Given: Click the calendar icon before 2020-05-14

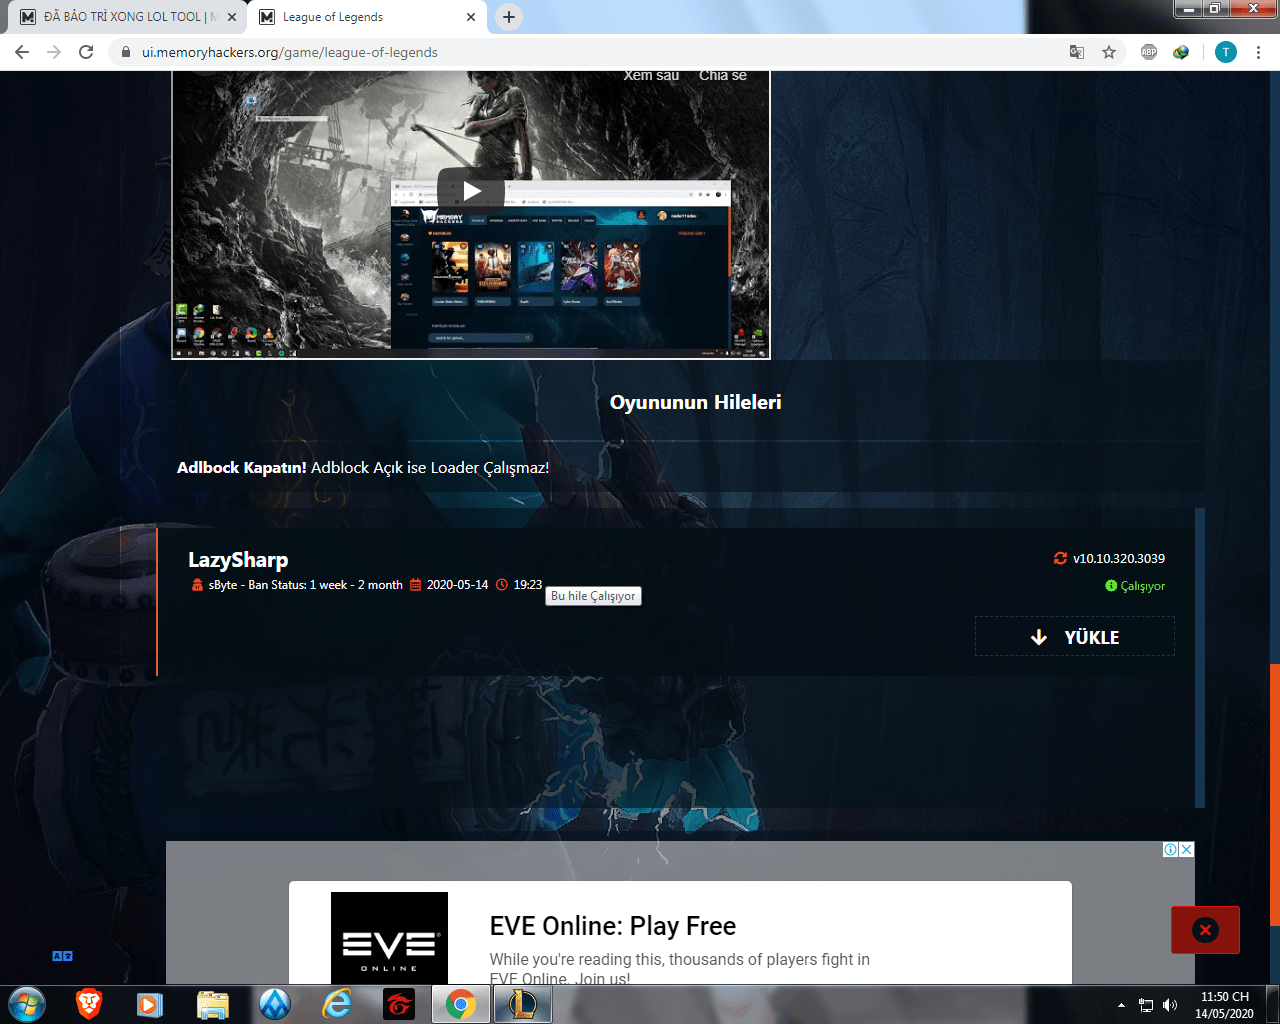Looking at the screenshot, I should [x=415, y=585].
